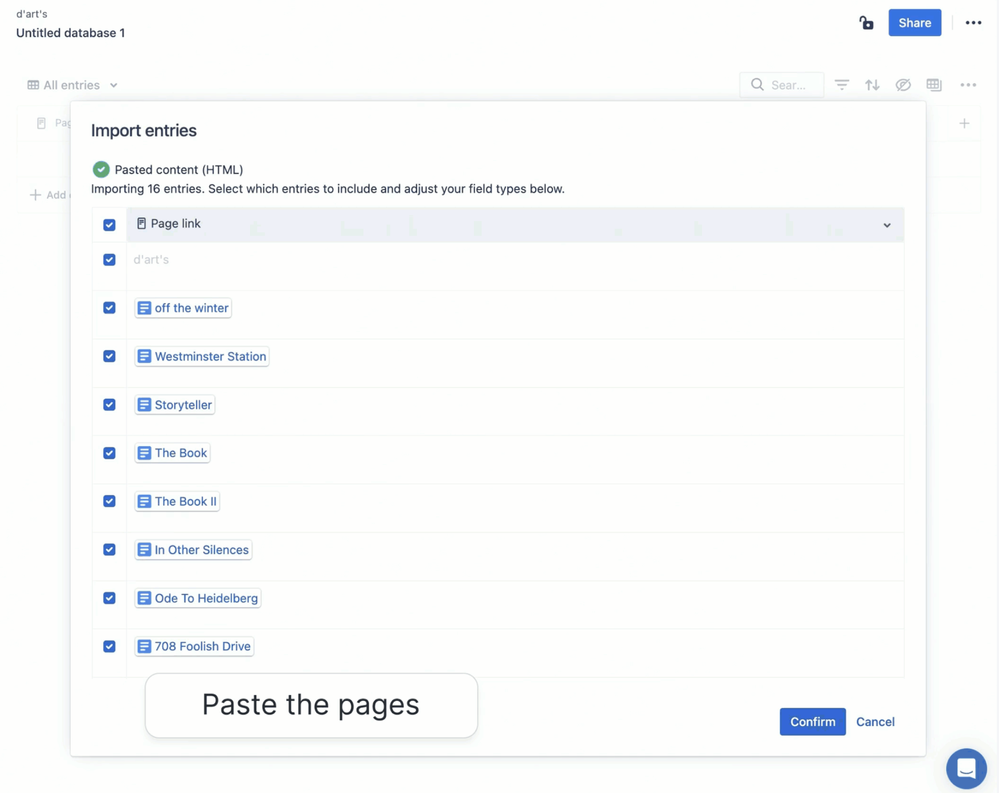Screen dimensions: 999x793
Task: Uncheck the d'art's entry checkbox
Action: (x=110, y=260)
